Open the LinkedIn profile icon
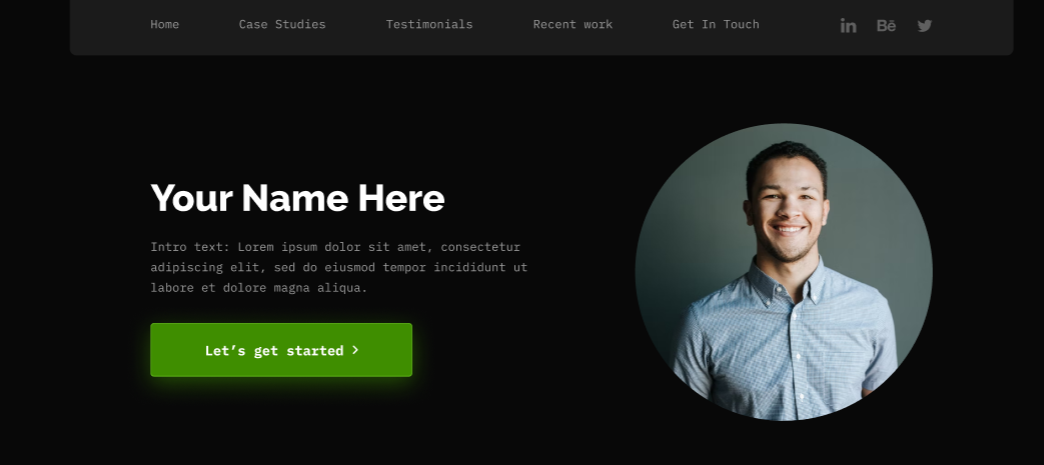The height and width of the screenshot is (465, 1044). 848,25
